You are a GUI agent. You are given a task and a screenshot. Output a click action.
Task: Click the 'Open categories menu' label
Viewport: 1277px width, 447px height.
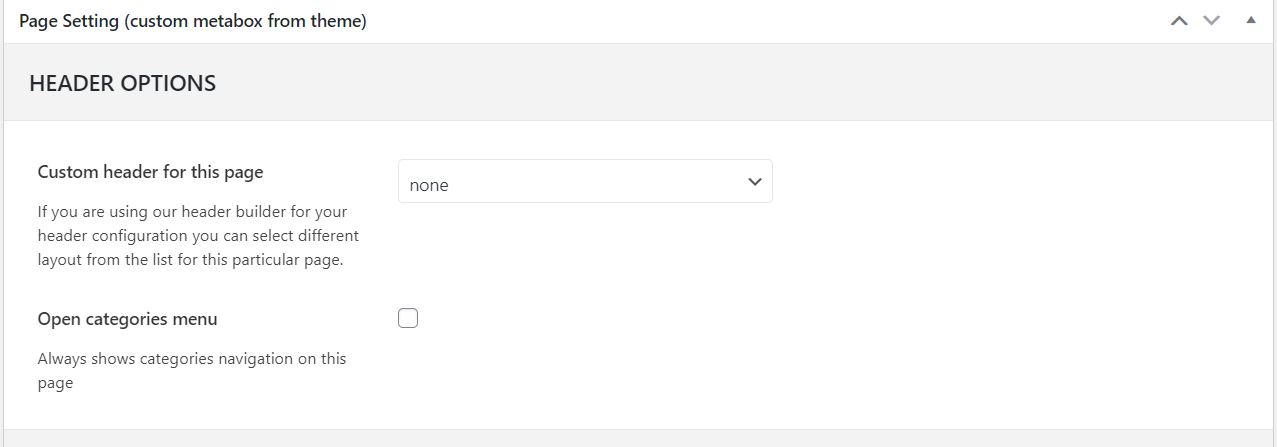coord(127,319)
